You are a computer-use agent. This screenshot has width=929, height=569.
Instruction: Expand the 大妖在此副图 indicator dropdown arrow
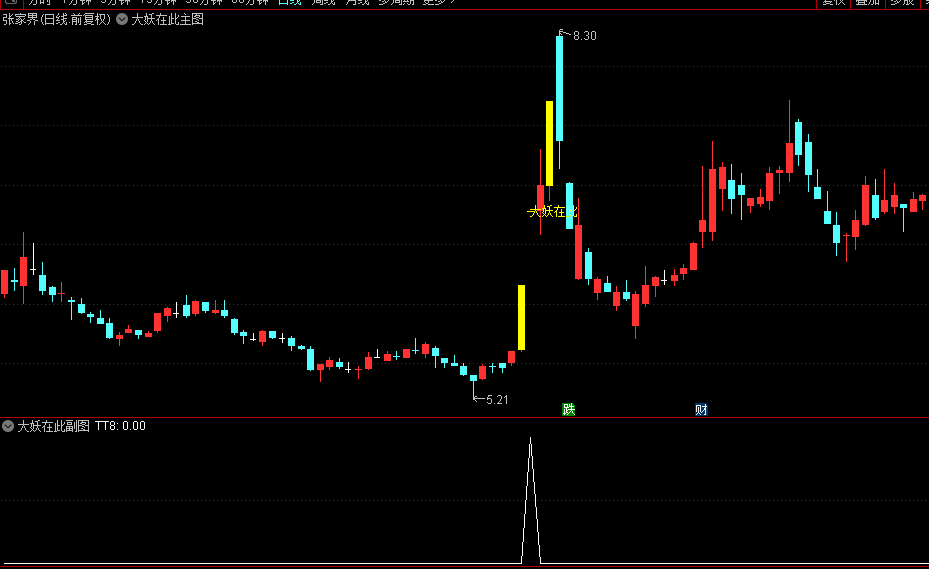coord(8,426)
